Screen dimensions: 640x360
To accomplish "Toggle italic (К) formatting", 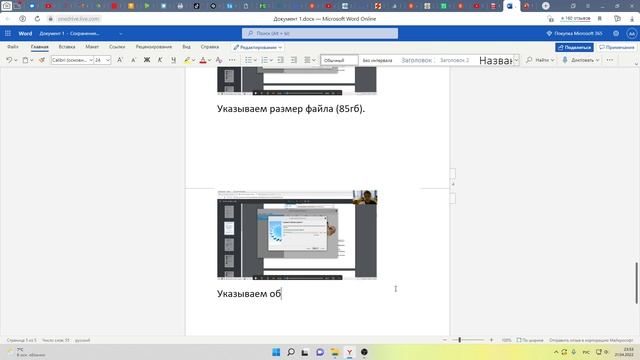I will (x=160, y=60).
